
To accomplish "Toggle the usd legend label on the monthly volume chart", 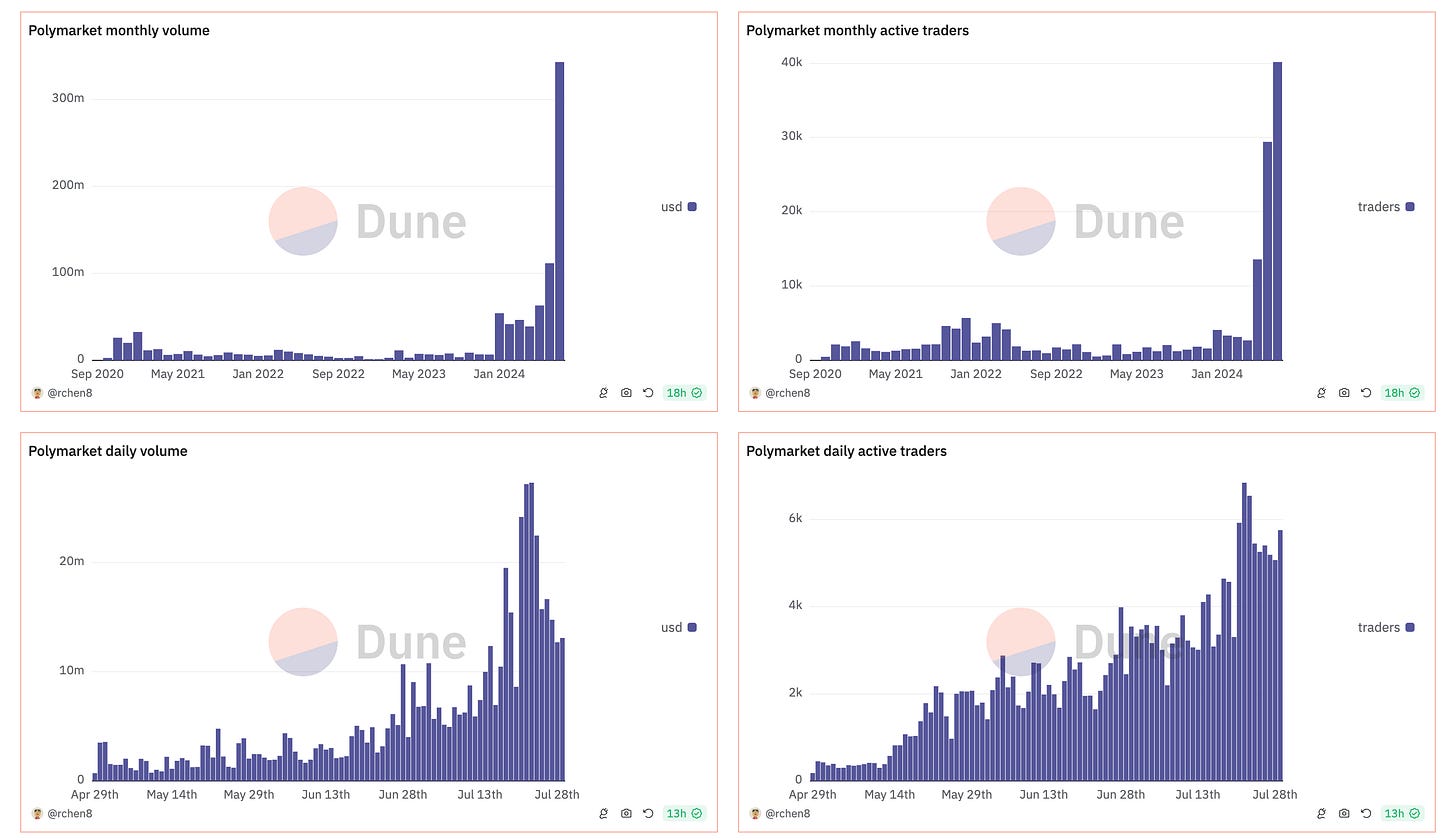I will 671,207.
